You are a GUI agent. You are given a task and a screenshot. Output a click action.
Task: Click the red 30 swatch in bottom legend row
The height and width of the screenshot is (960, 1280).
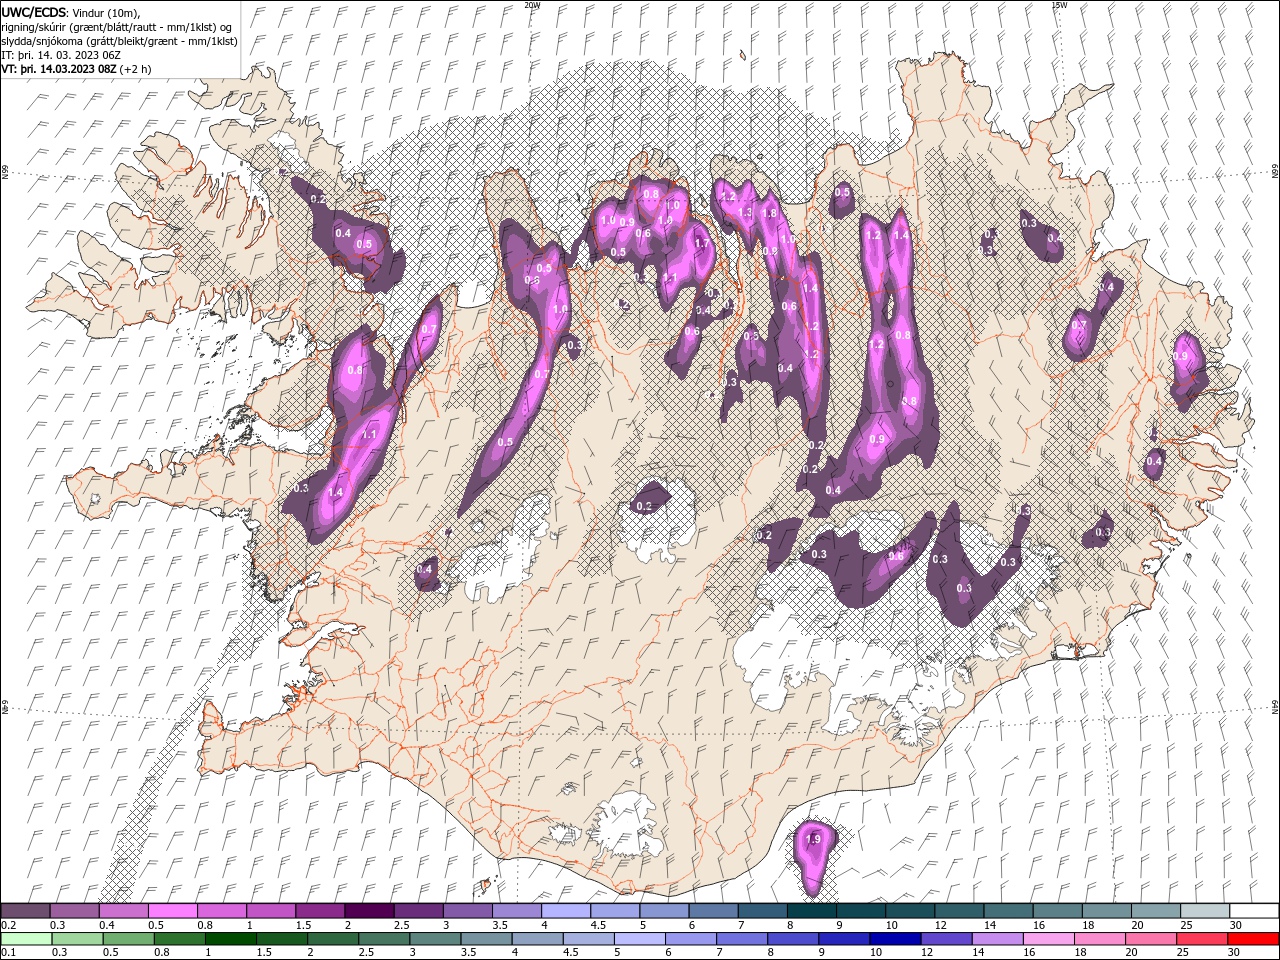coord(1254,938)
